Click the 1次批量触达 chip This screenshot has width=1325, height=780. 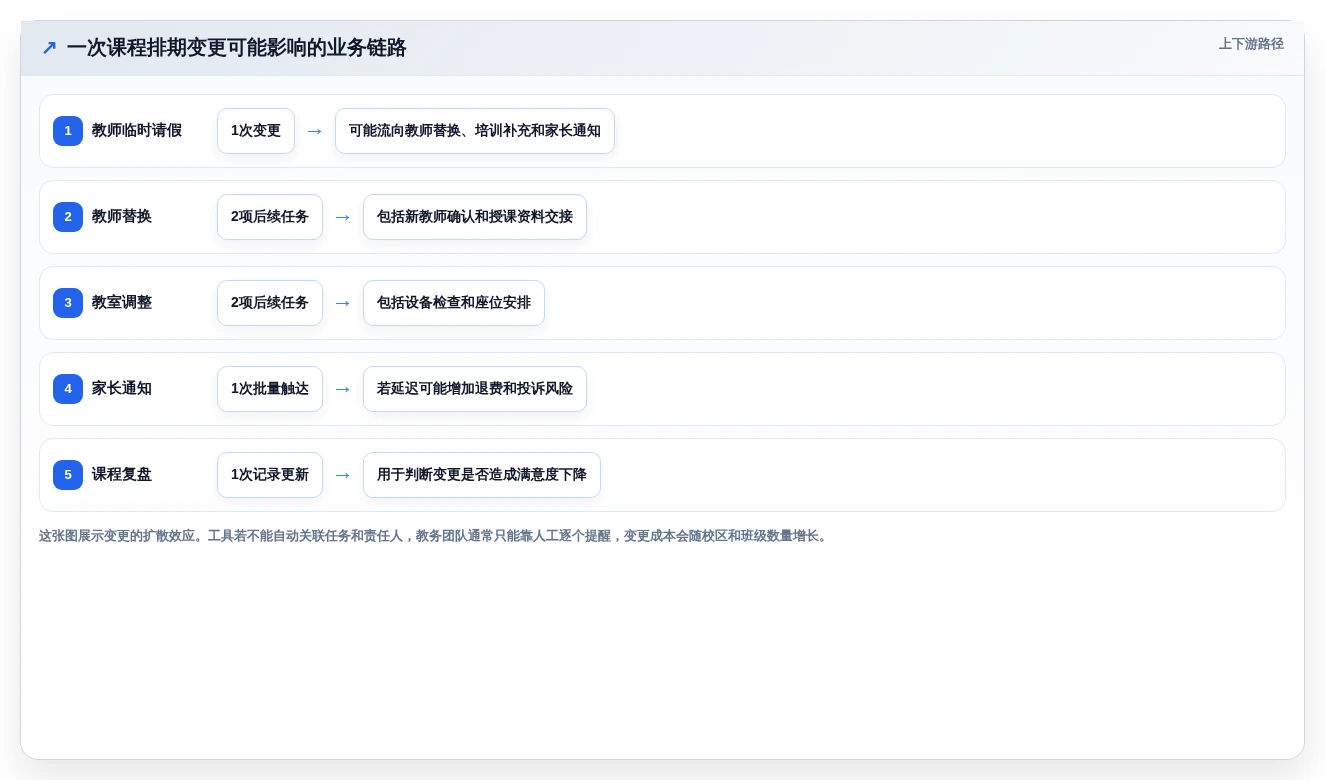pyautogui.click(x=270, y=389)
